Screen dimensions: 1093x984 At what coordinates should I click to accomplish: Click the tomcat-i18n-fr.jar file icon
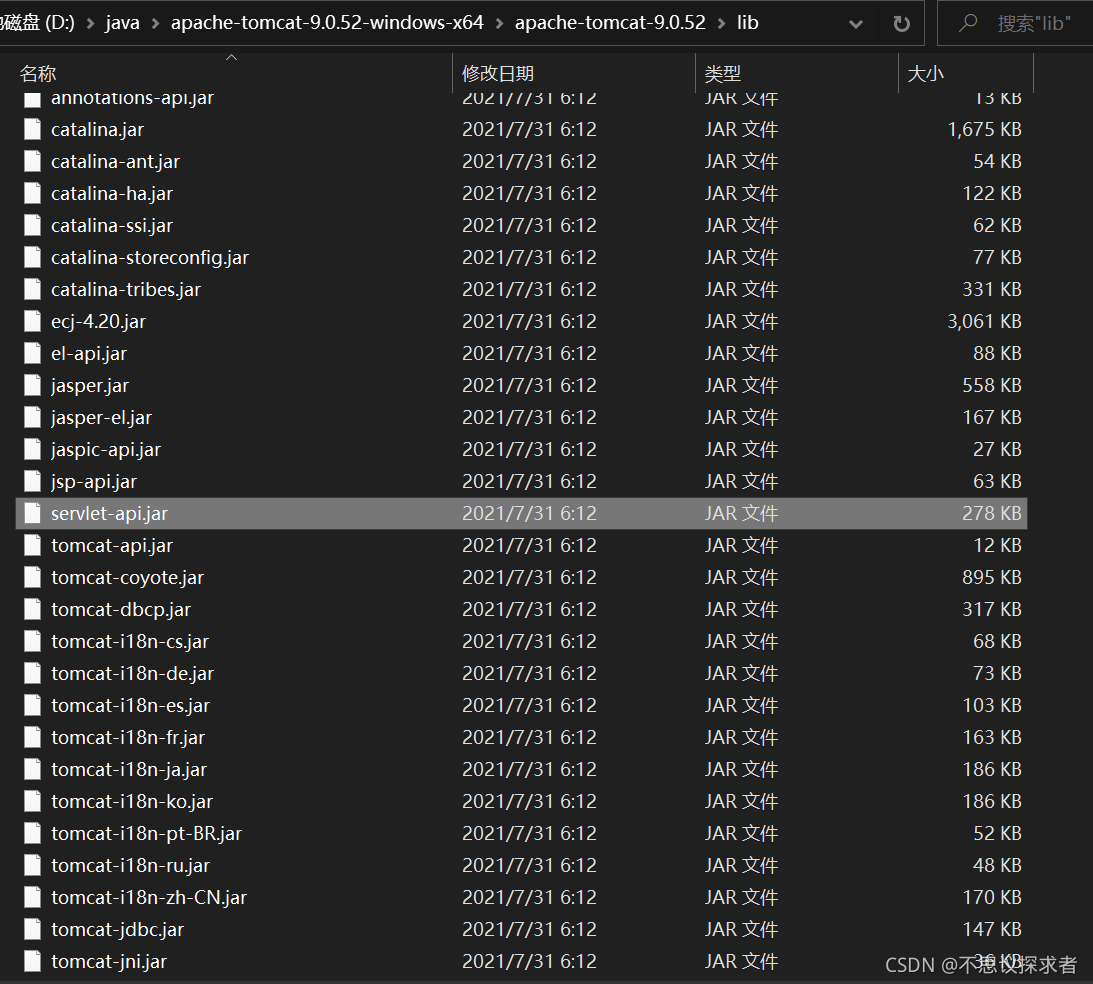click(x=32, y=737)
